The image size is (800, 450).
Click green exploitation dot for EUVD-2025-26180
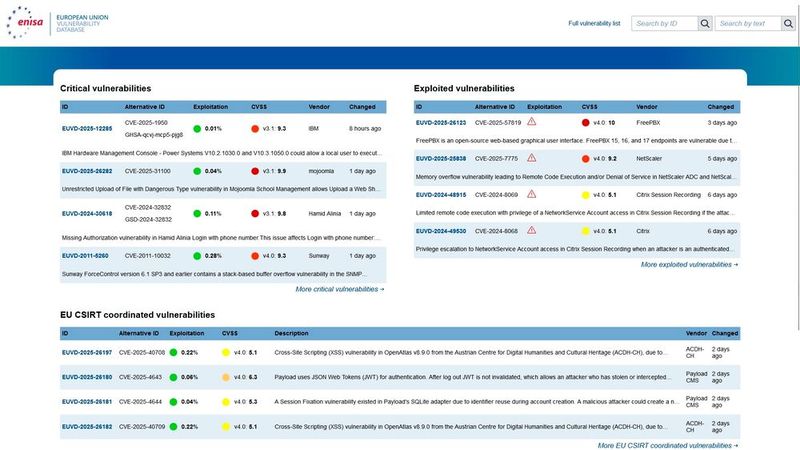point(173,377)
